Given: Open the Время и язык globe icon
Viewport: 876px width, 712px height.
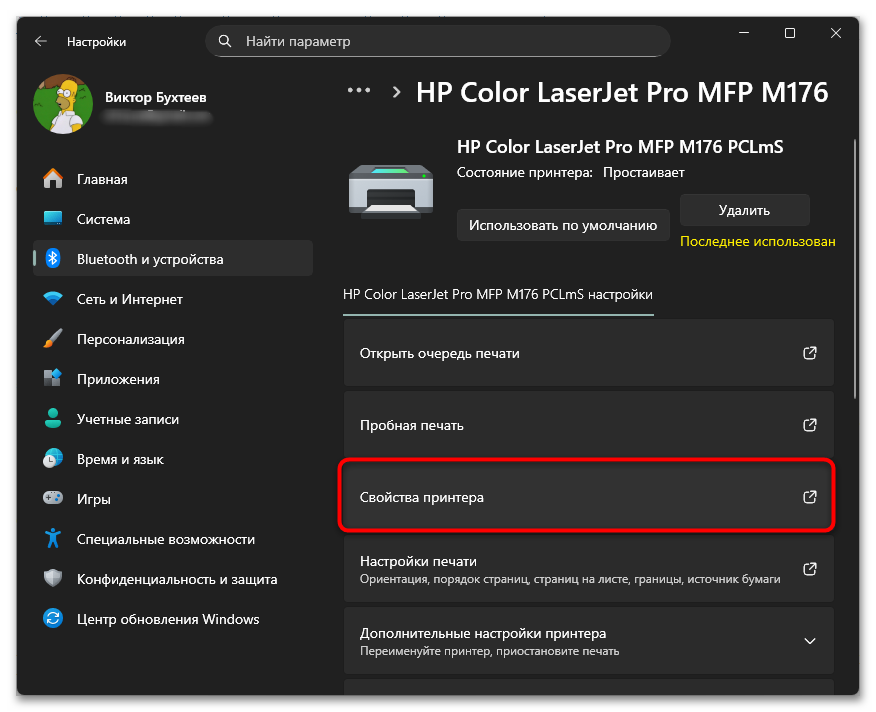Looking at the screenshot, I should 53,459.
